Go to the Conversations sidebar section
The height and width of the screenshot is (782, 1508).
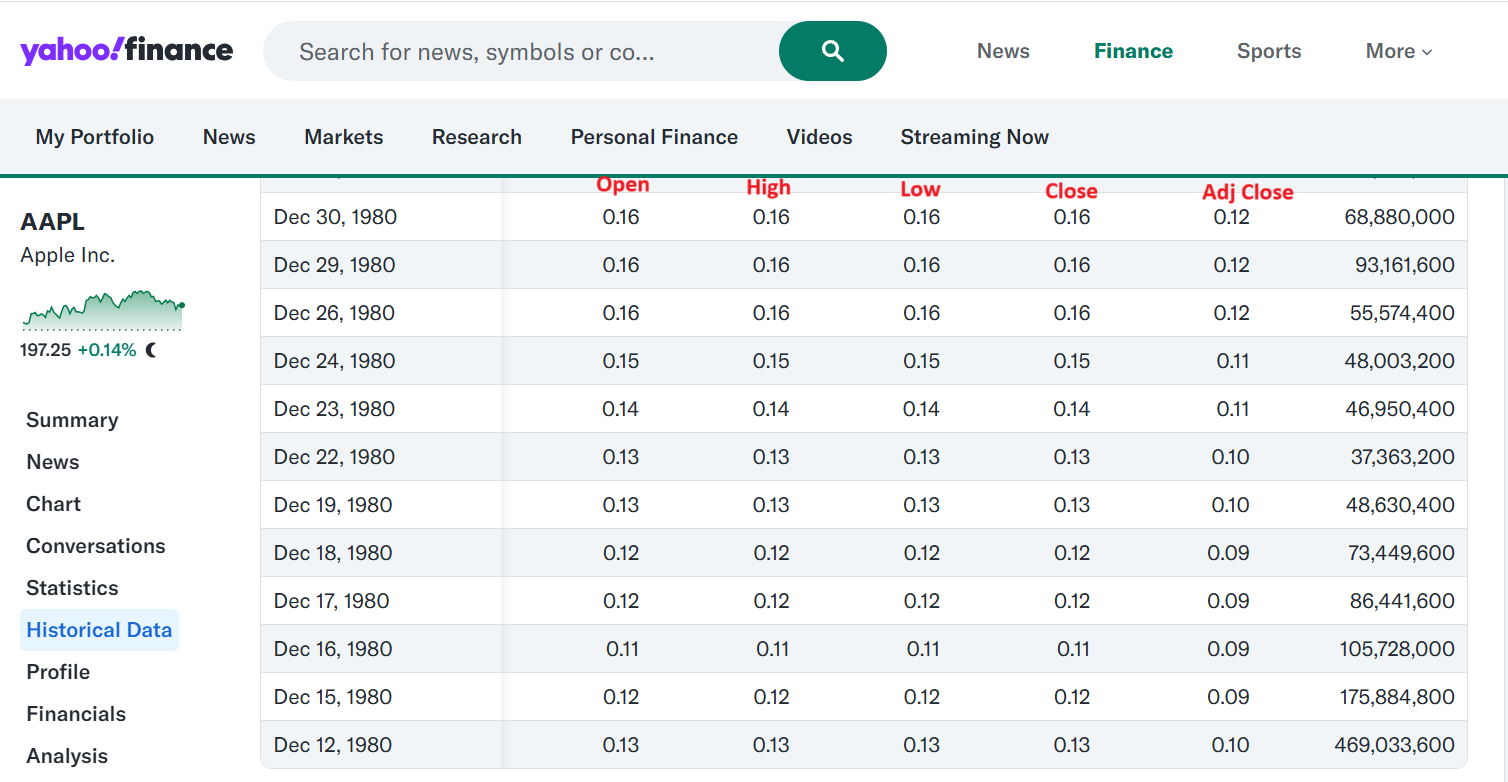(96, 546)
